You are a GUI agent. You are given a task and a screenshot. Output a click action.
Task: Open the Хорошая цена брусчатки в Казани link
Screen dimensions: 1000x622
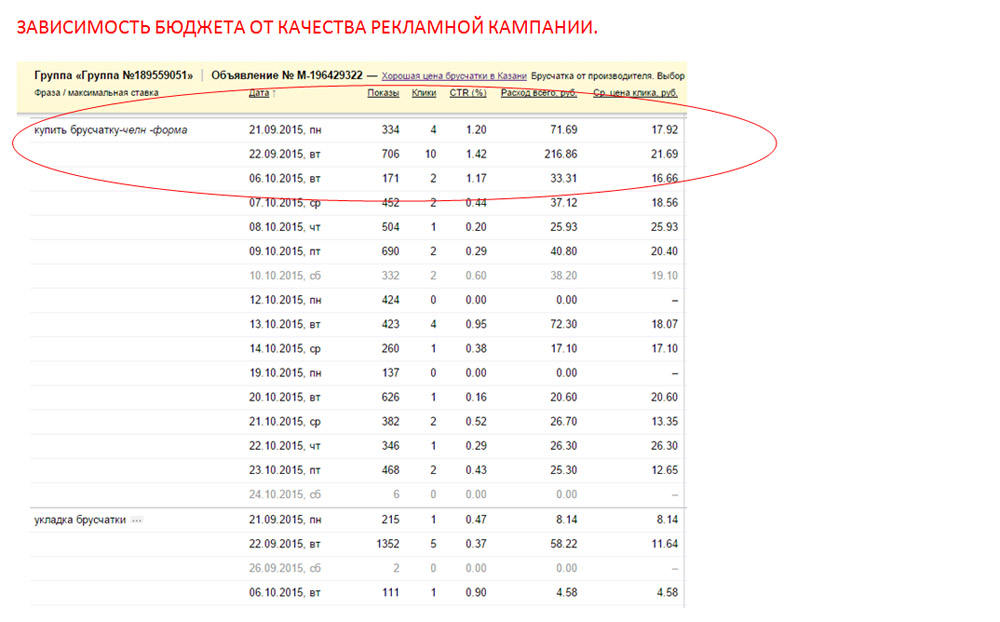454,76
